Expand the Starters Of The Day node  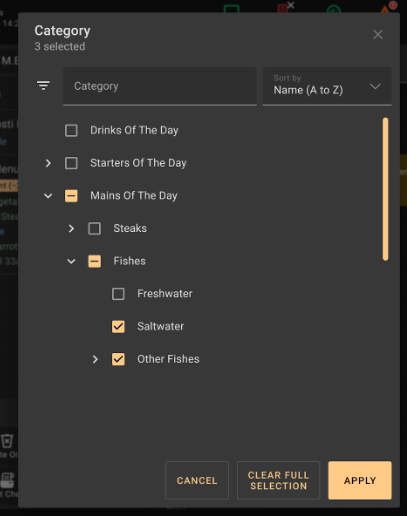[x=48, y=163]
